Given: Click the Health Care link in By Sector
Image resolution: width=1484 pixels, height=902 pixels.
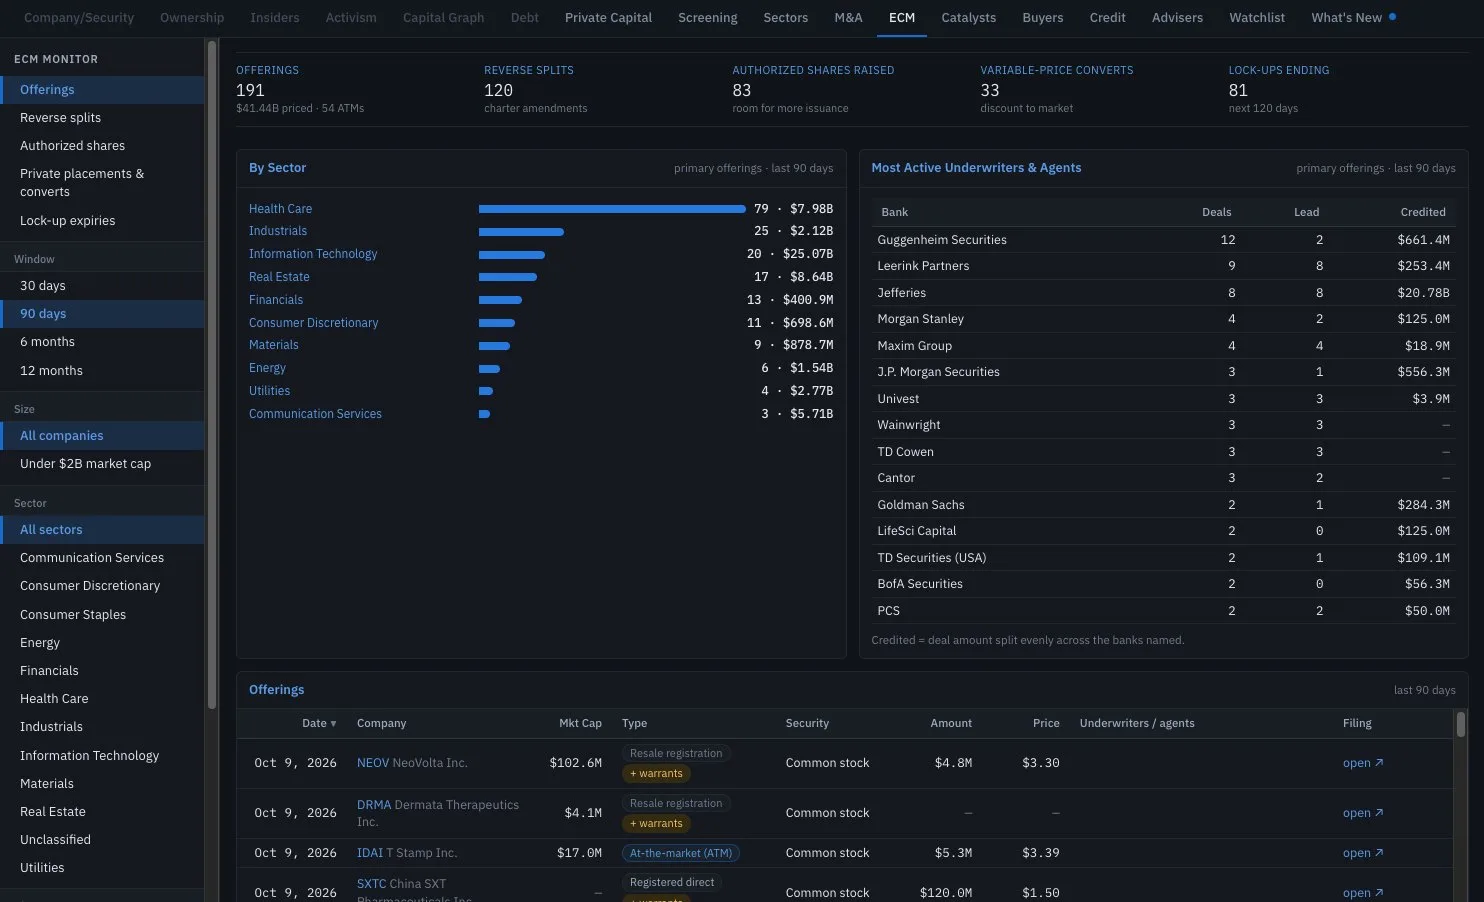Looking at the screenshot, I should pos(280,209).
